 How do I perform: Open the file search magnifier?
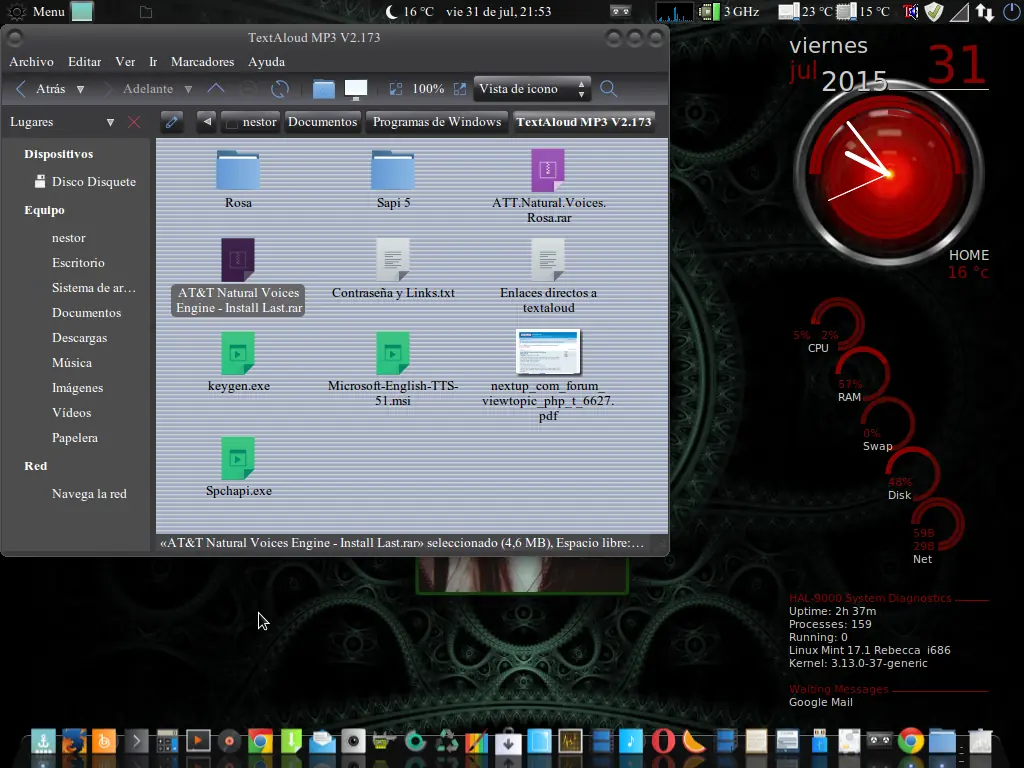click(x=608, y=89)
